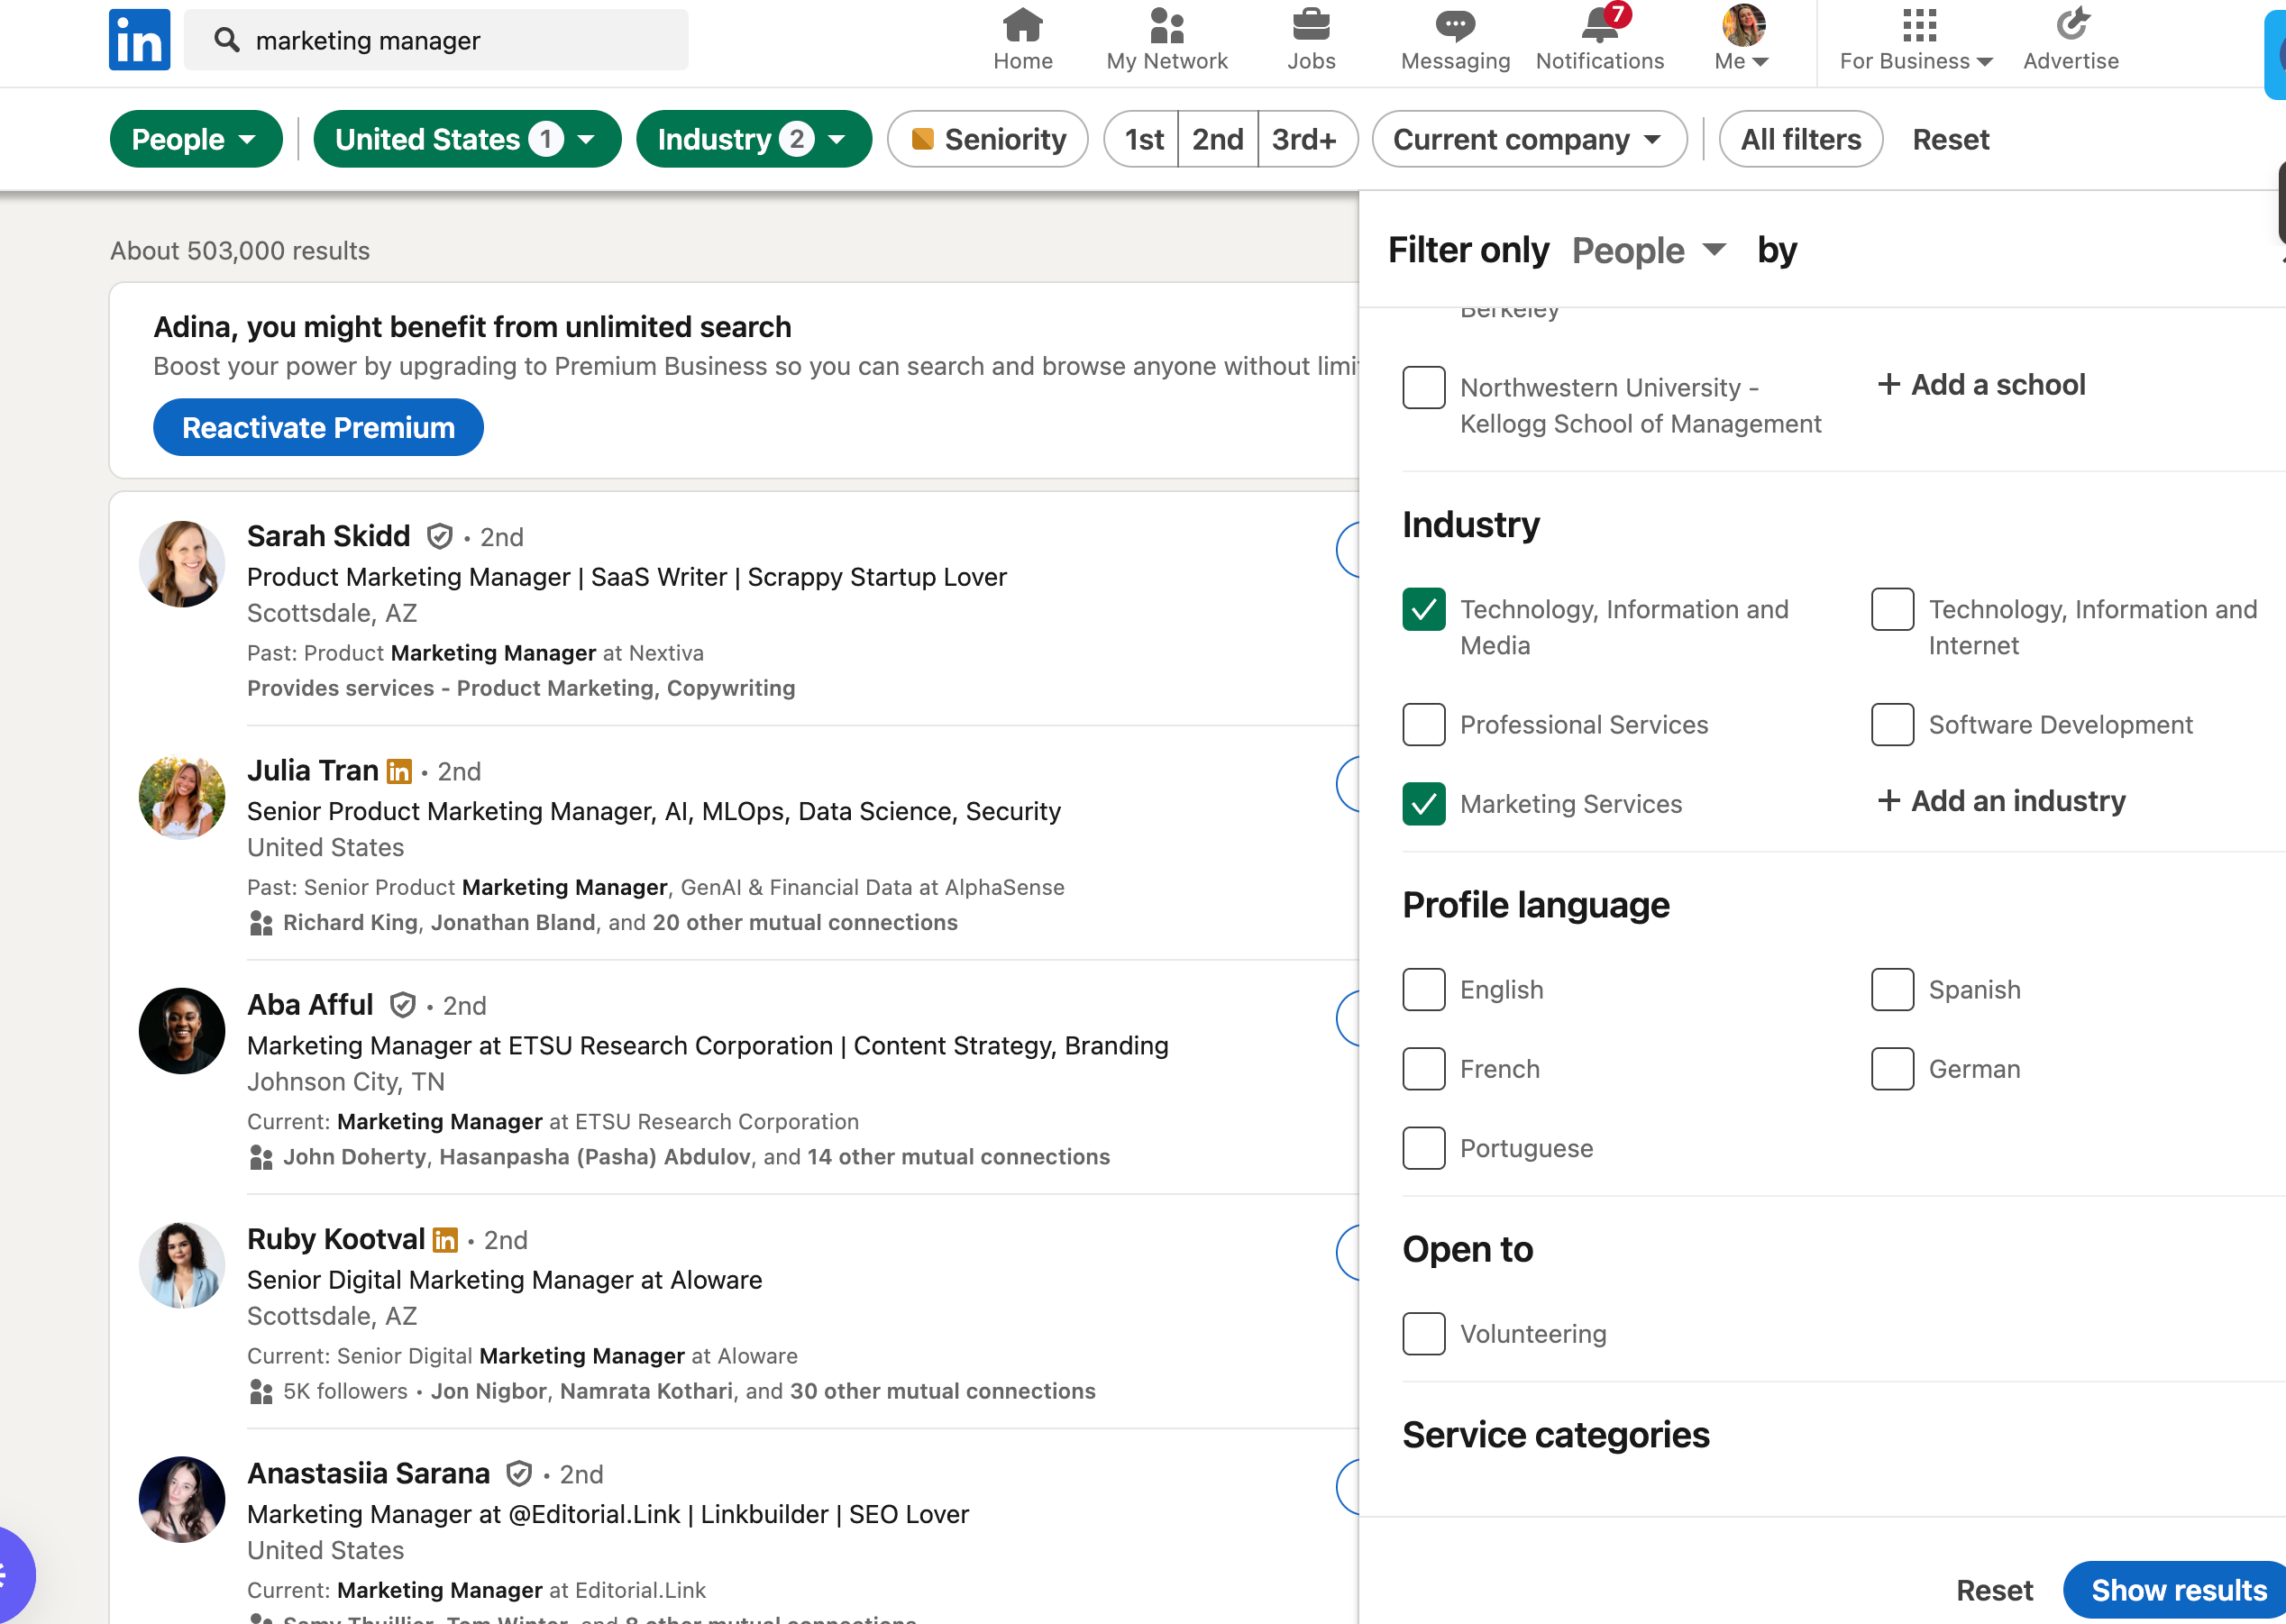Uncheck Marketing Services industry checkbox
Viewport: 2286px width, 1624px height.
[1423, 804]
